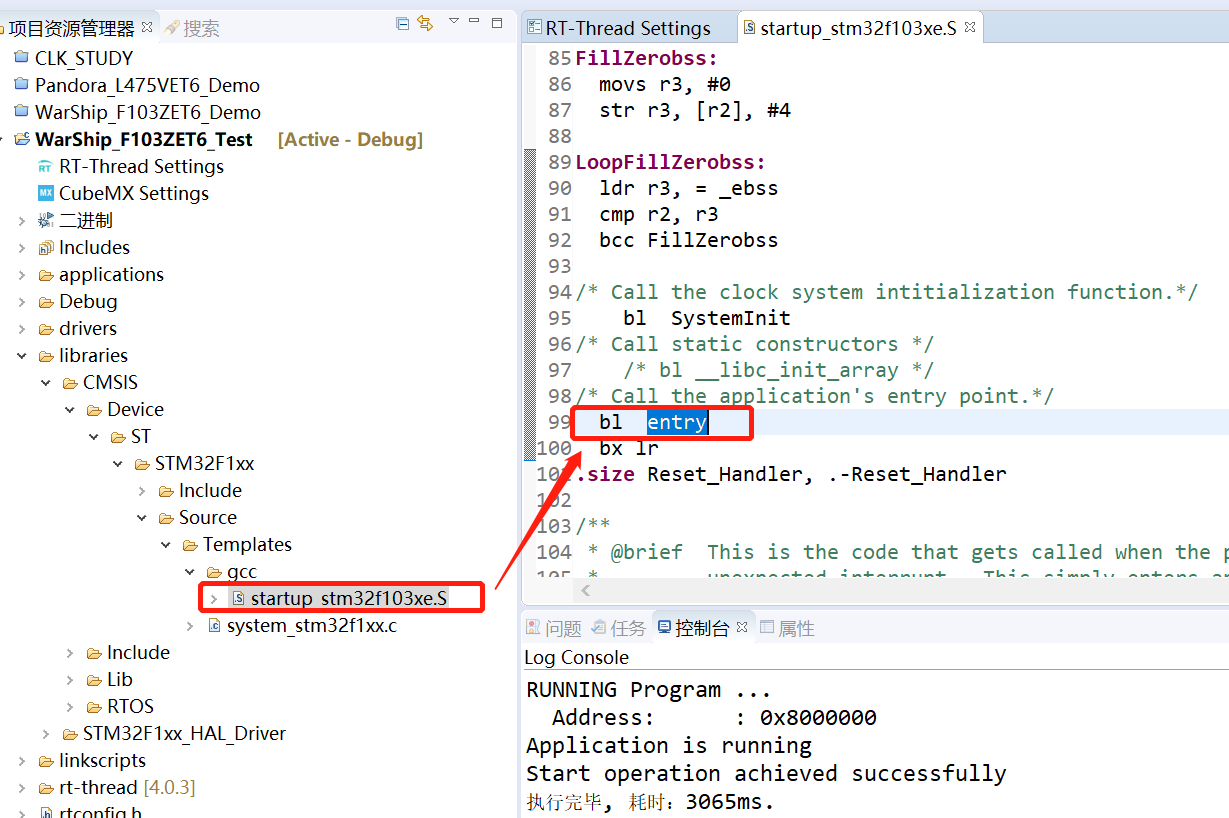Minimize the project explorer panel
This screenshot has height=818, width=1229.
coord(475,22)
